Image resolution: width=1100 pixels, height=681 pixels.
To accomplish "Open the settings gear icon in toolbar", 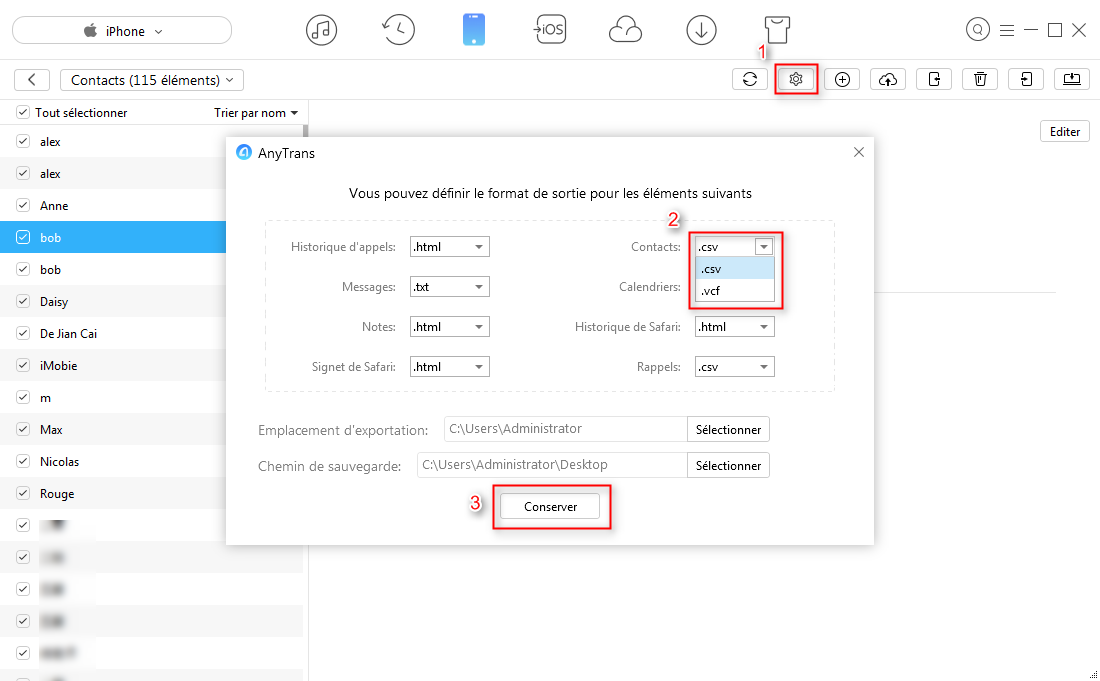I will click(x=796, y=79).
